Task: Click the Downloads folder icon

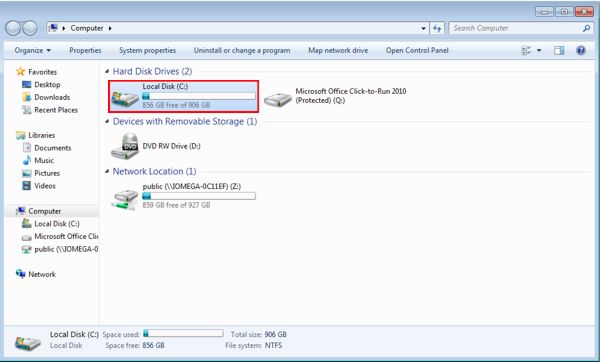Action: [x=26, y=97]
